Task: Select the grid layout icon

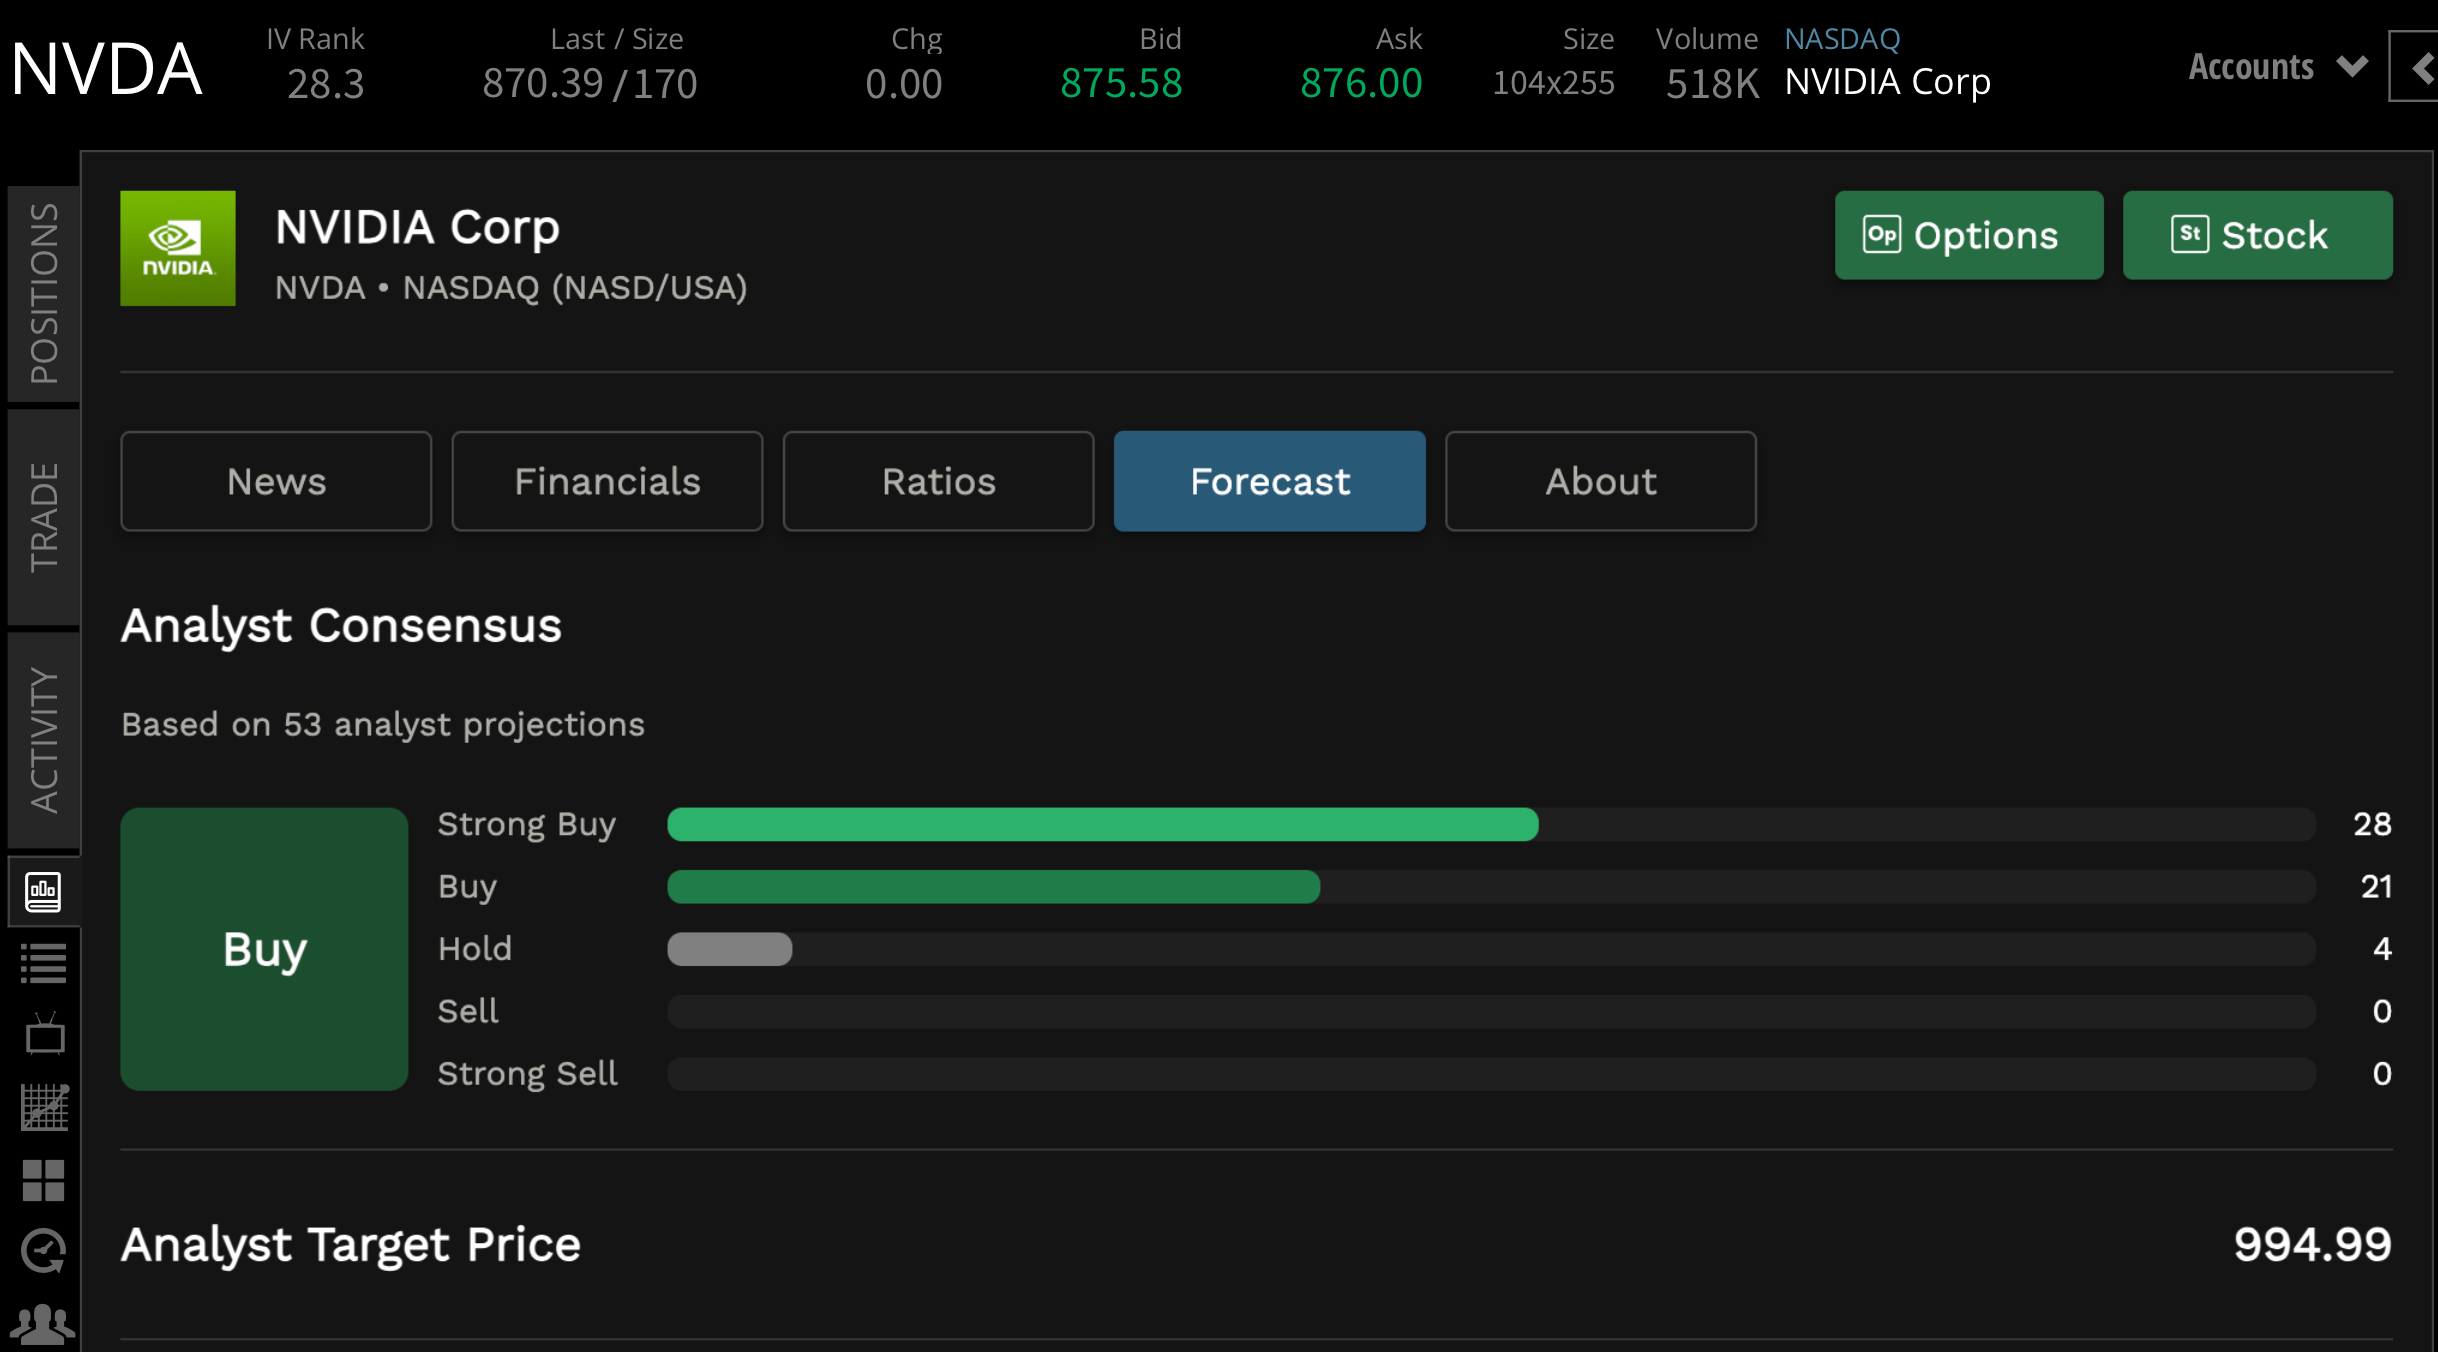Action: pos(44,1181)
